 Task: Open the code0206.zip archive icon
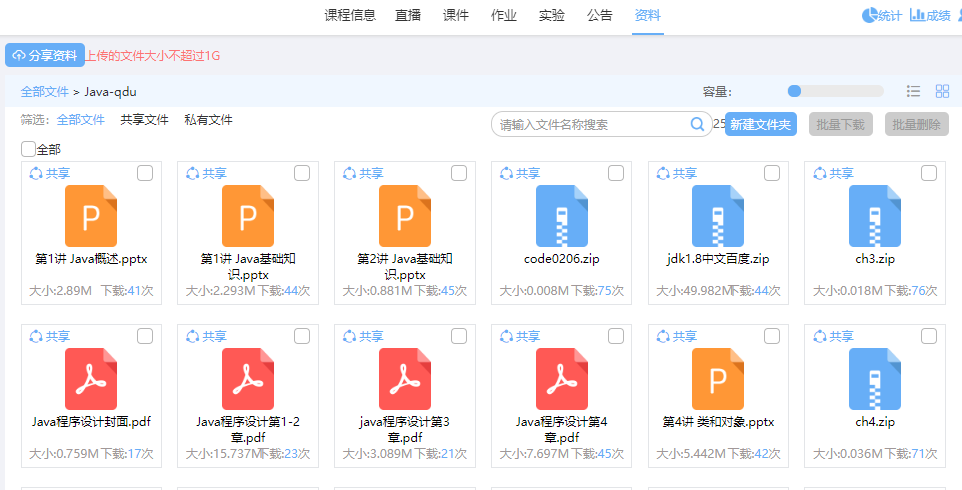(x=561, y=216)
